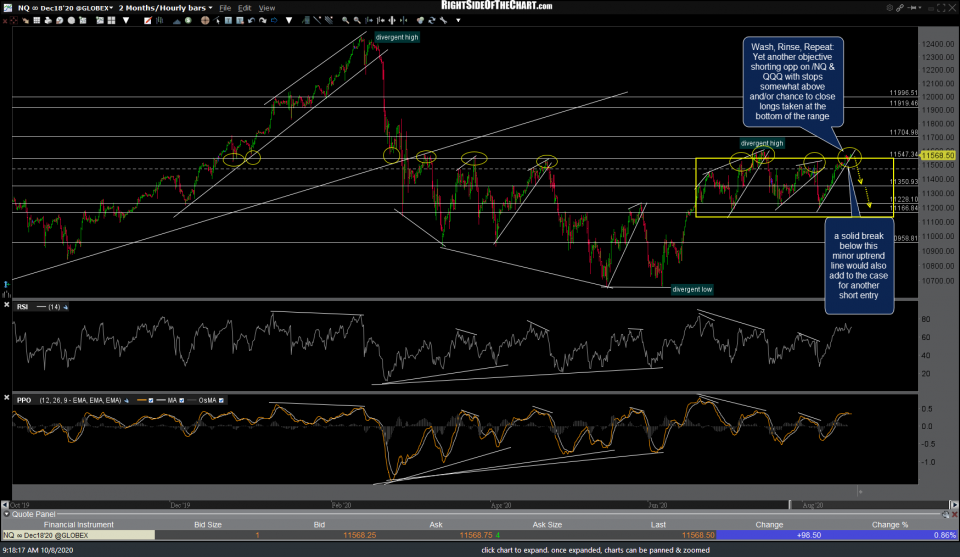Image resolution: width=960 pixels, height=557 pixels.
Task: Open the File menu
Action: (225, 8)
